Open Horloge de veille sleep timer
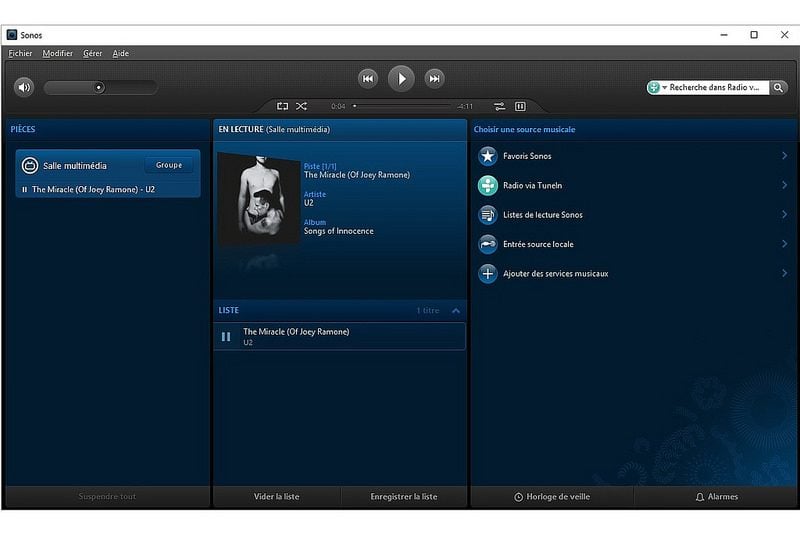Viewport: 800px width, 534px height. pyautogui.click(x=552, y=496)
